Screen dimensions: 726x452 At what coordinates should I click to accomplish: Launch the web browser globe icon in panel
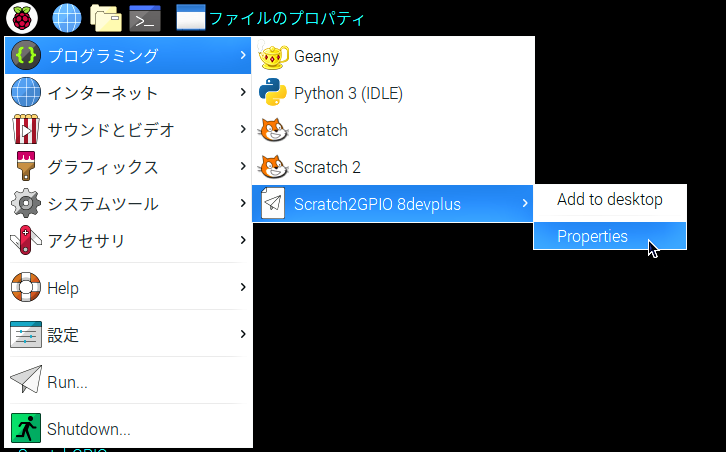click(67, 19)
